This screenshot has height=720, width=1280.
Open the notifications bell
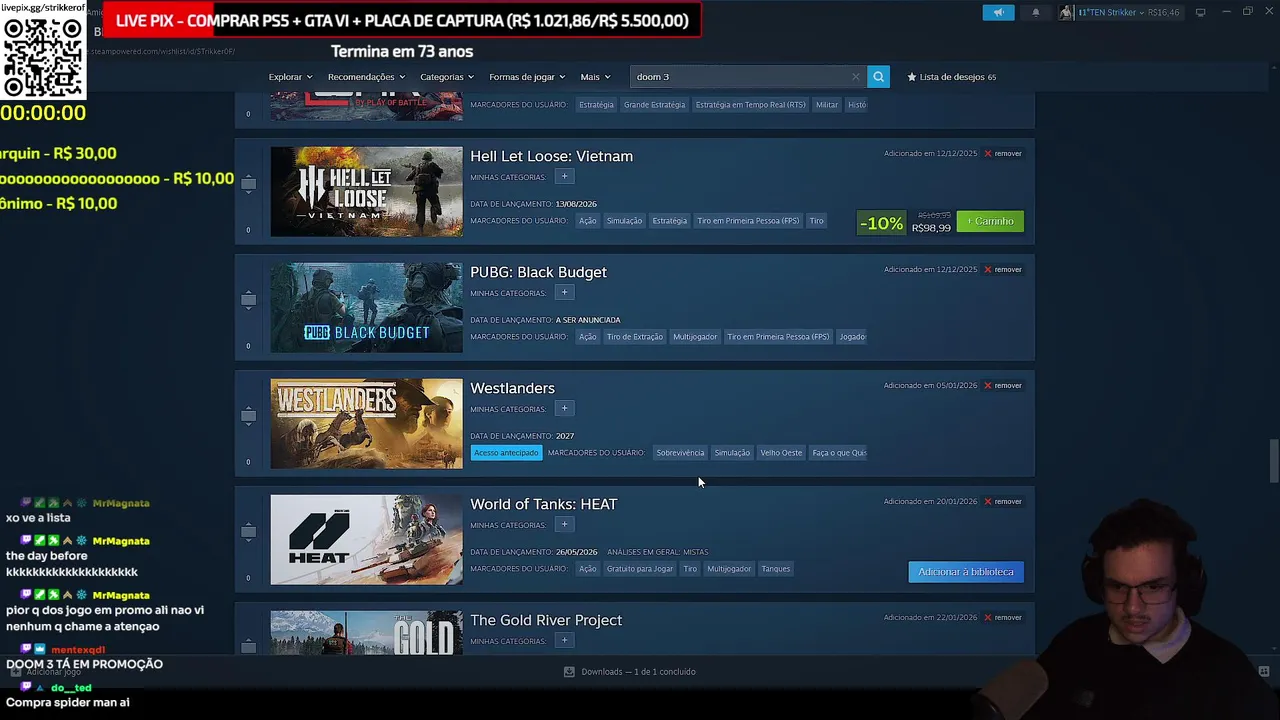point(1035,12)
